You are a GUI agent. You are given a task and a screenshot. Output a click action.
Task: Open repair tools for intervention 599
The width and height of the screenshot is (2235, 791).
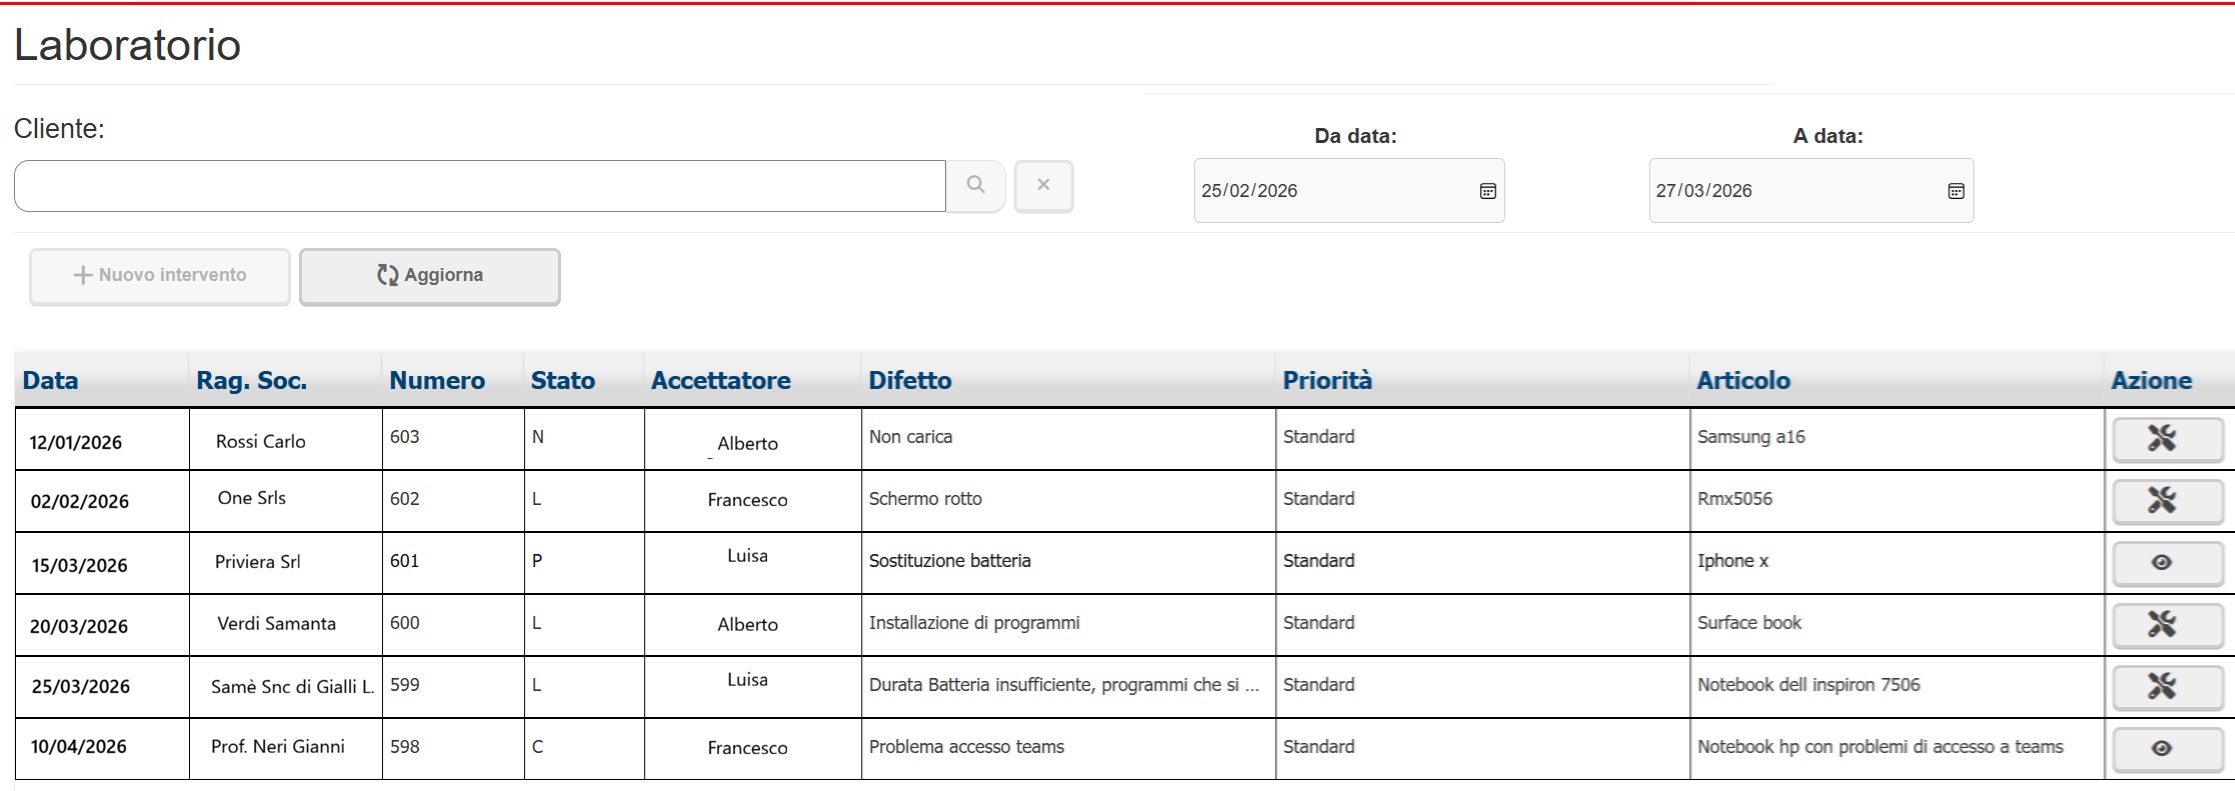point(2167,687)
